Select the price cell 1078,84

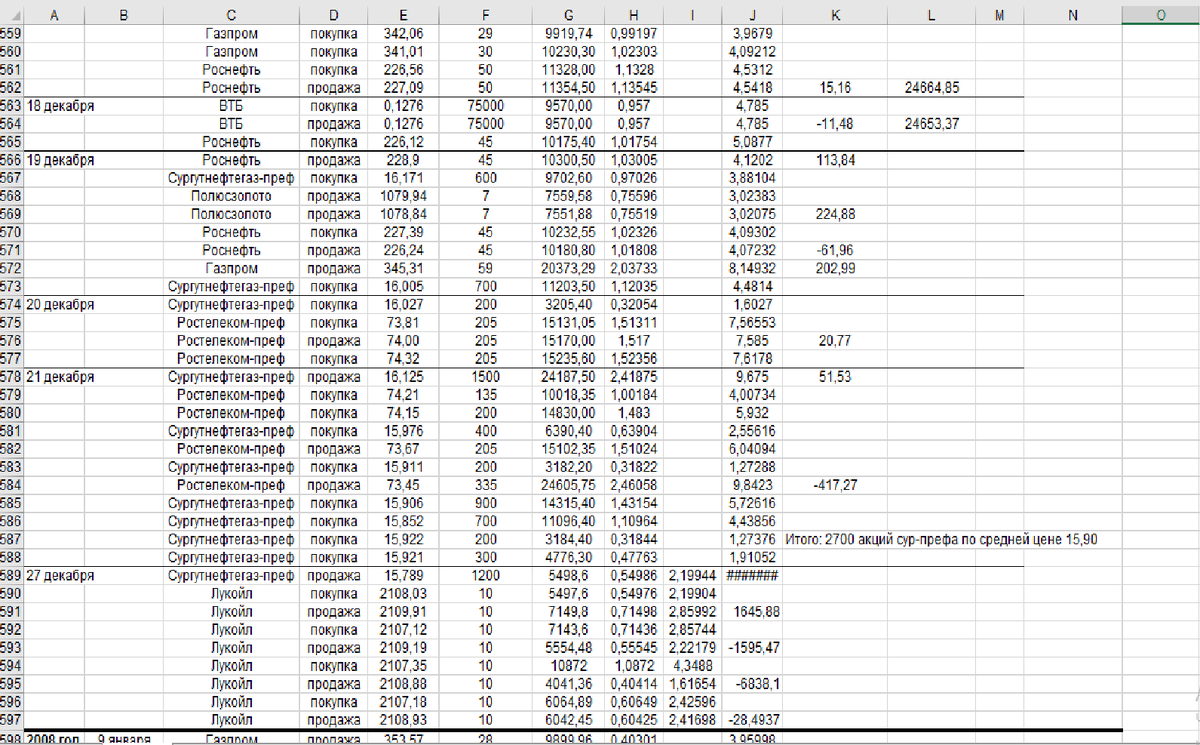pyautogui.click(x=402, y=213)
